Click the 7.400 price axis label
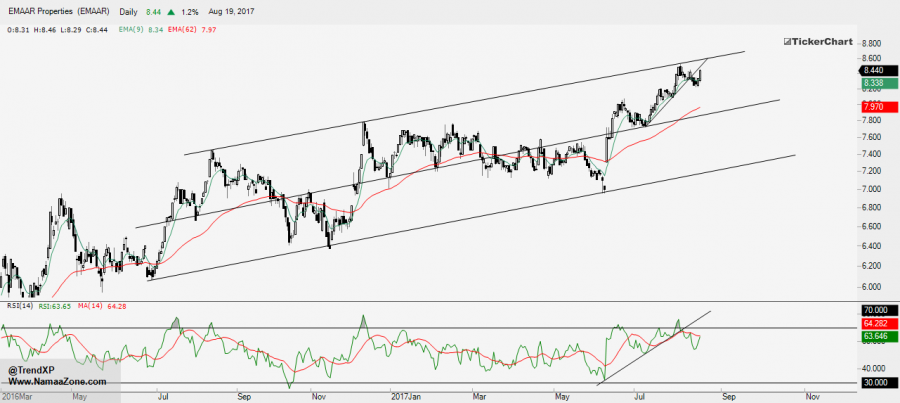The width and height of the screenshot is (900, 403). click(872, 154)
